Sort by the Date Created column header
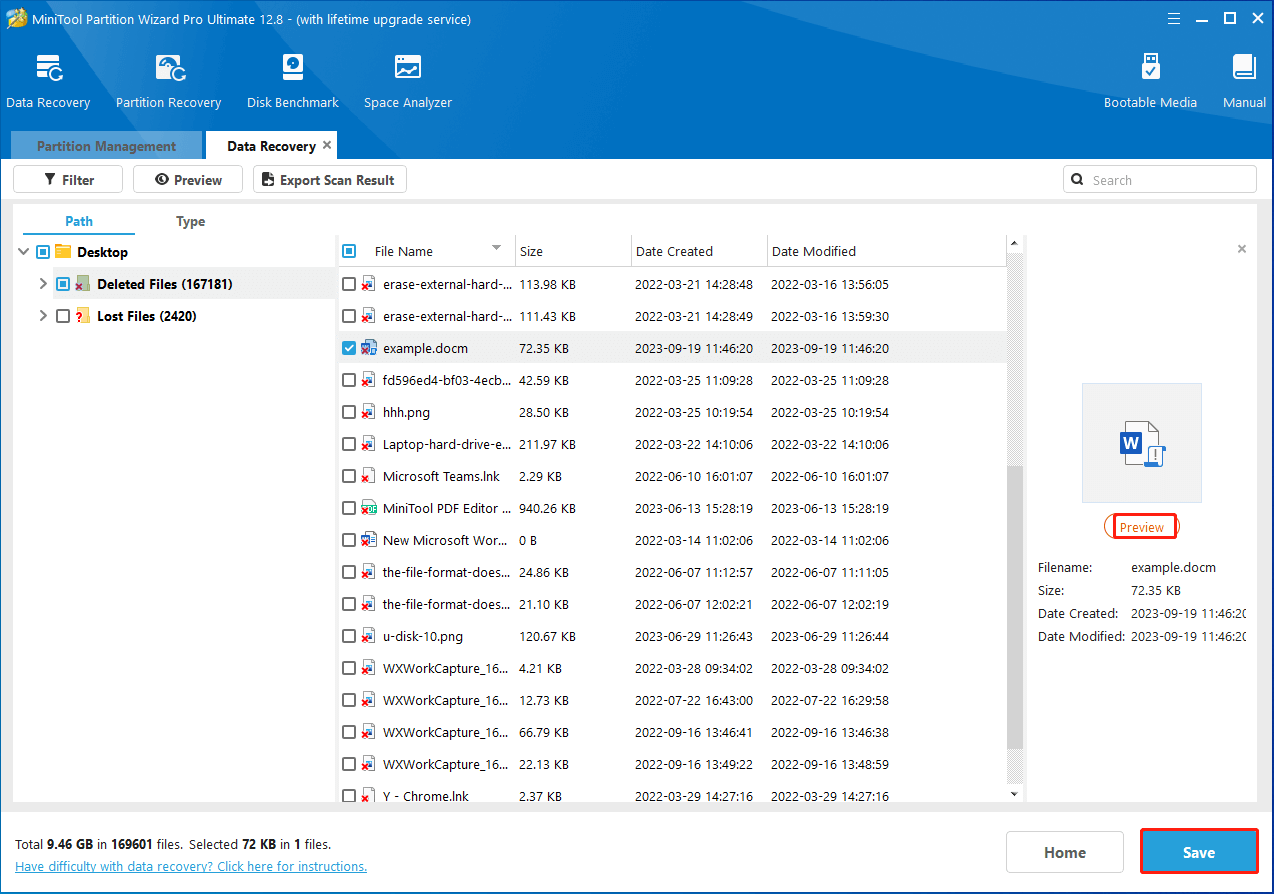The width and height of the screenshot is (1274, 894). pos(699,251)
